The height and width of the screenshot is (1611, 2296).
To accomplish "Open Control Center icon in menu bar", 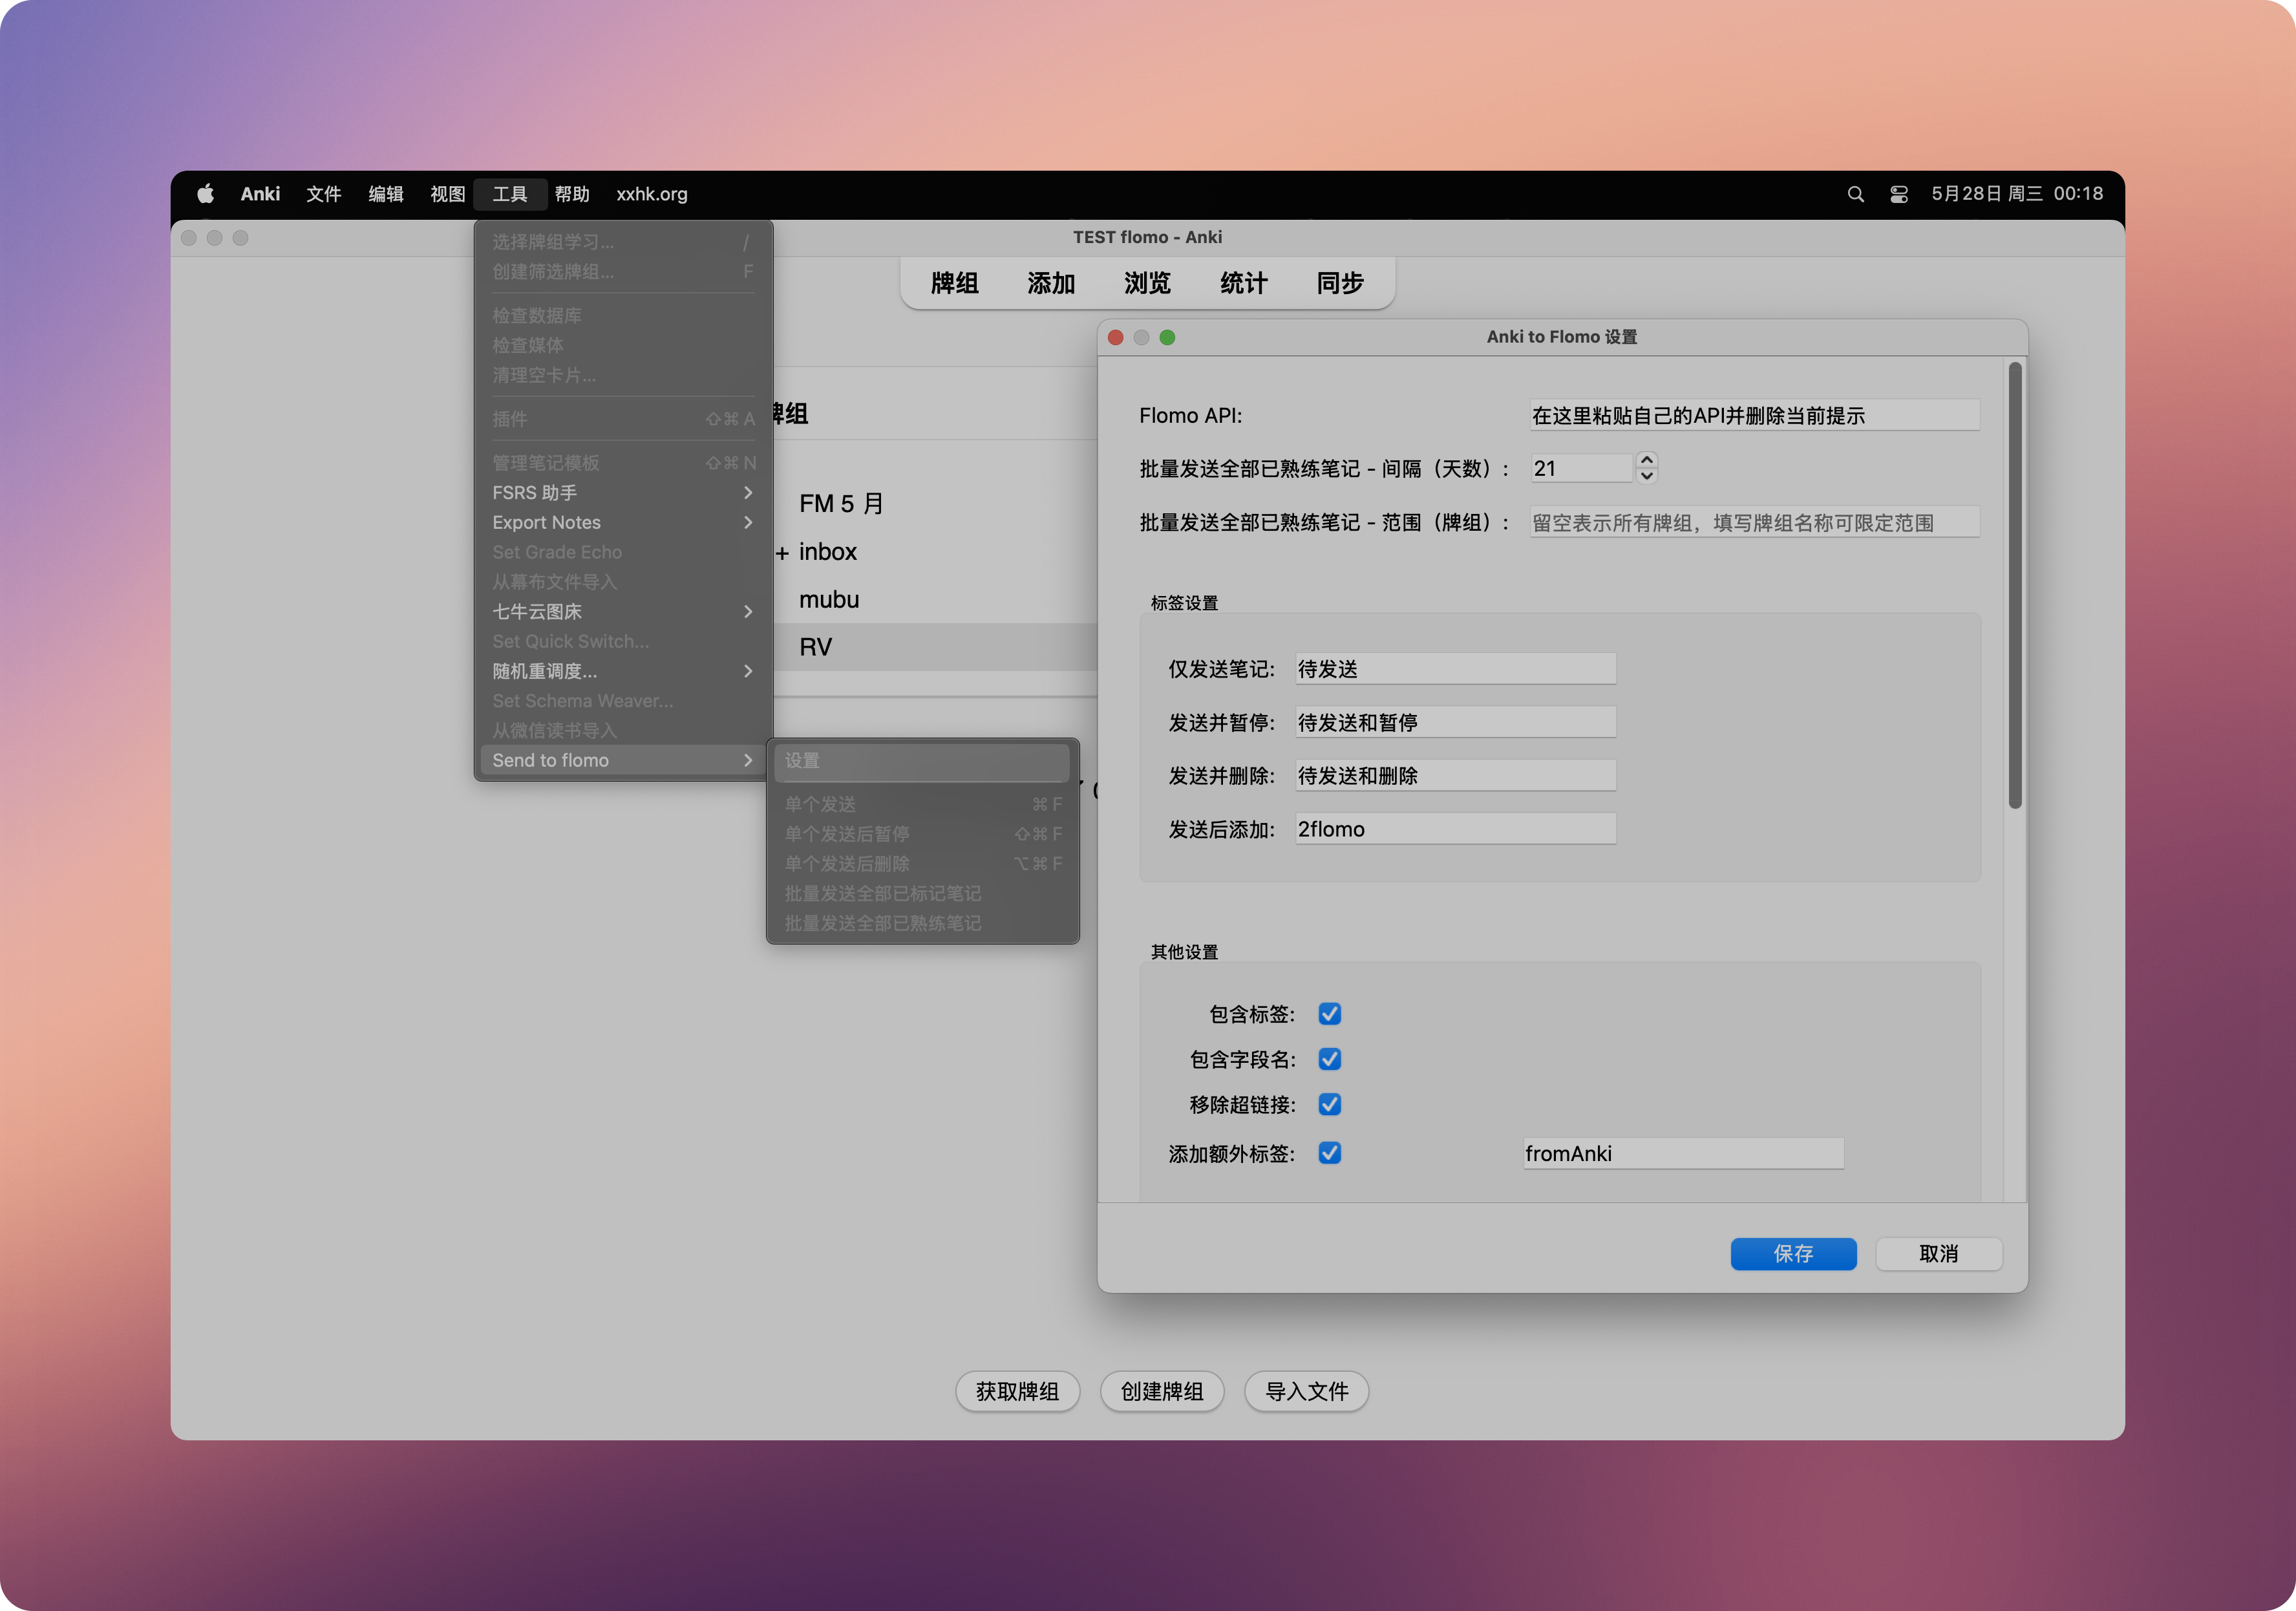I will pyautogui.click(x=1898, y=194).
